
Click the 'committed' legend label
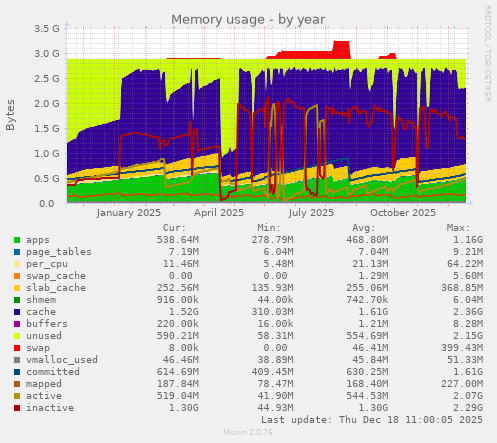coord(53,372)
